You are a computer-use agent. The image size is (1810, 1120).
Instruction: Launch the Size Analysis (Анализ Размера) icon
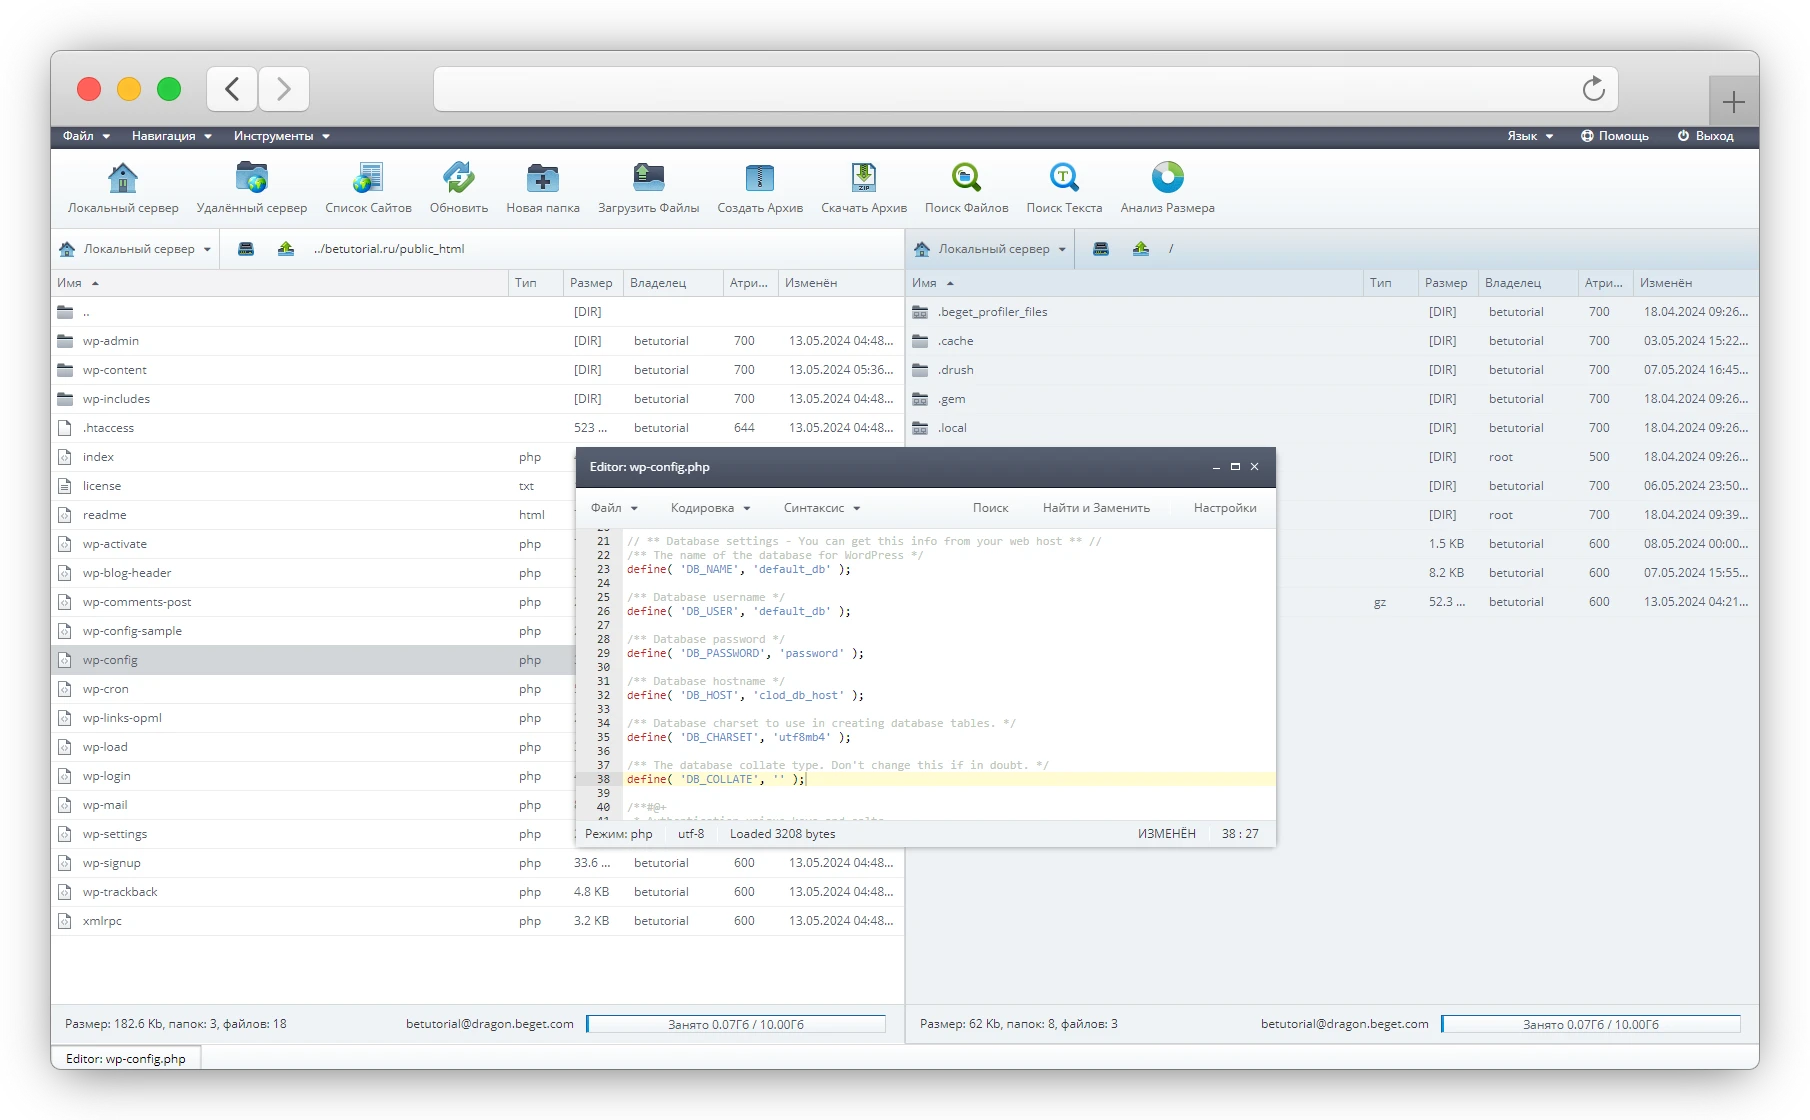1167,179
